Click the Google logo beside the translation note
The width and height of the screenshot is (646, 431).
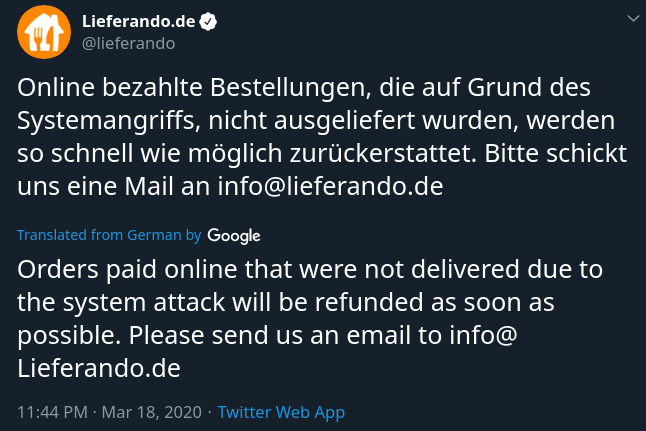(x=234, y=236)
